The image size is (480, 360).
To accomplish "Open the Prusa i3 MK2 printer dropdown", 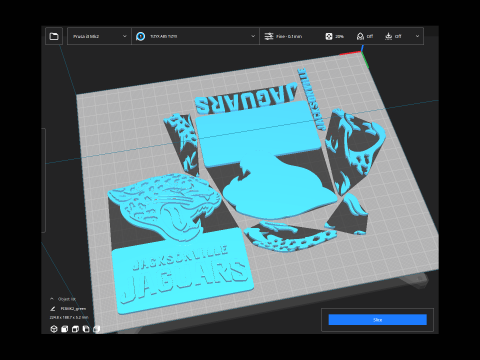I will (99, 36).
